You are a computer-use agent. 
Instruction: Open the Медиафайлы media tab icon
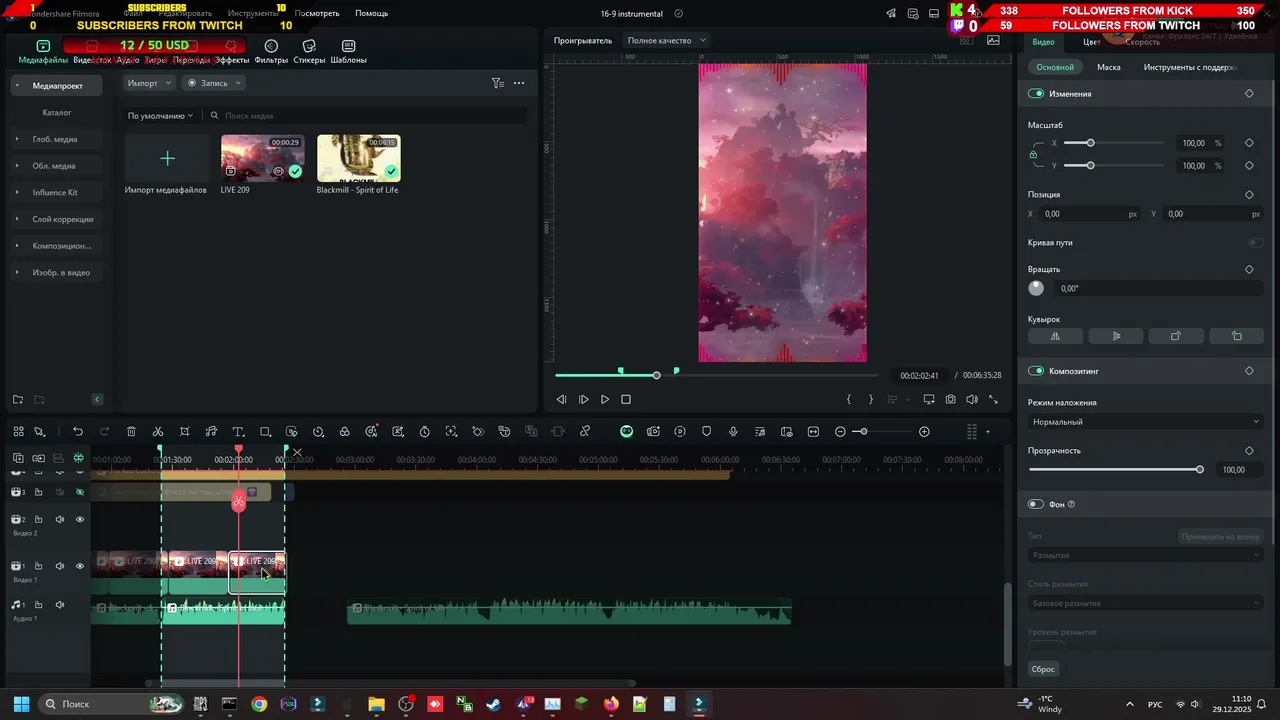[x=43, y=46]
